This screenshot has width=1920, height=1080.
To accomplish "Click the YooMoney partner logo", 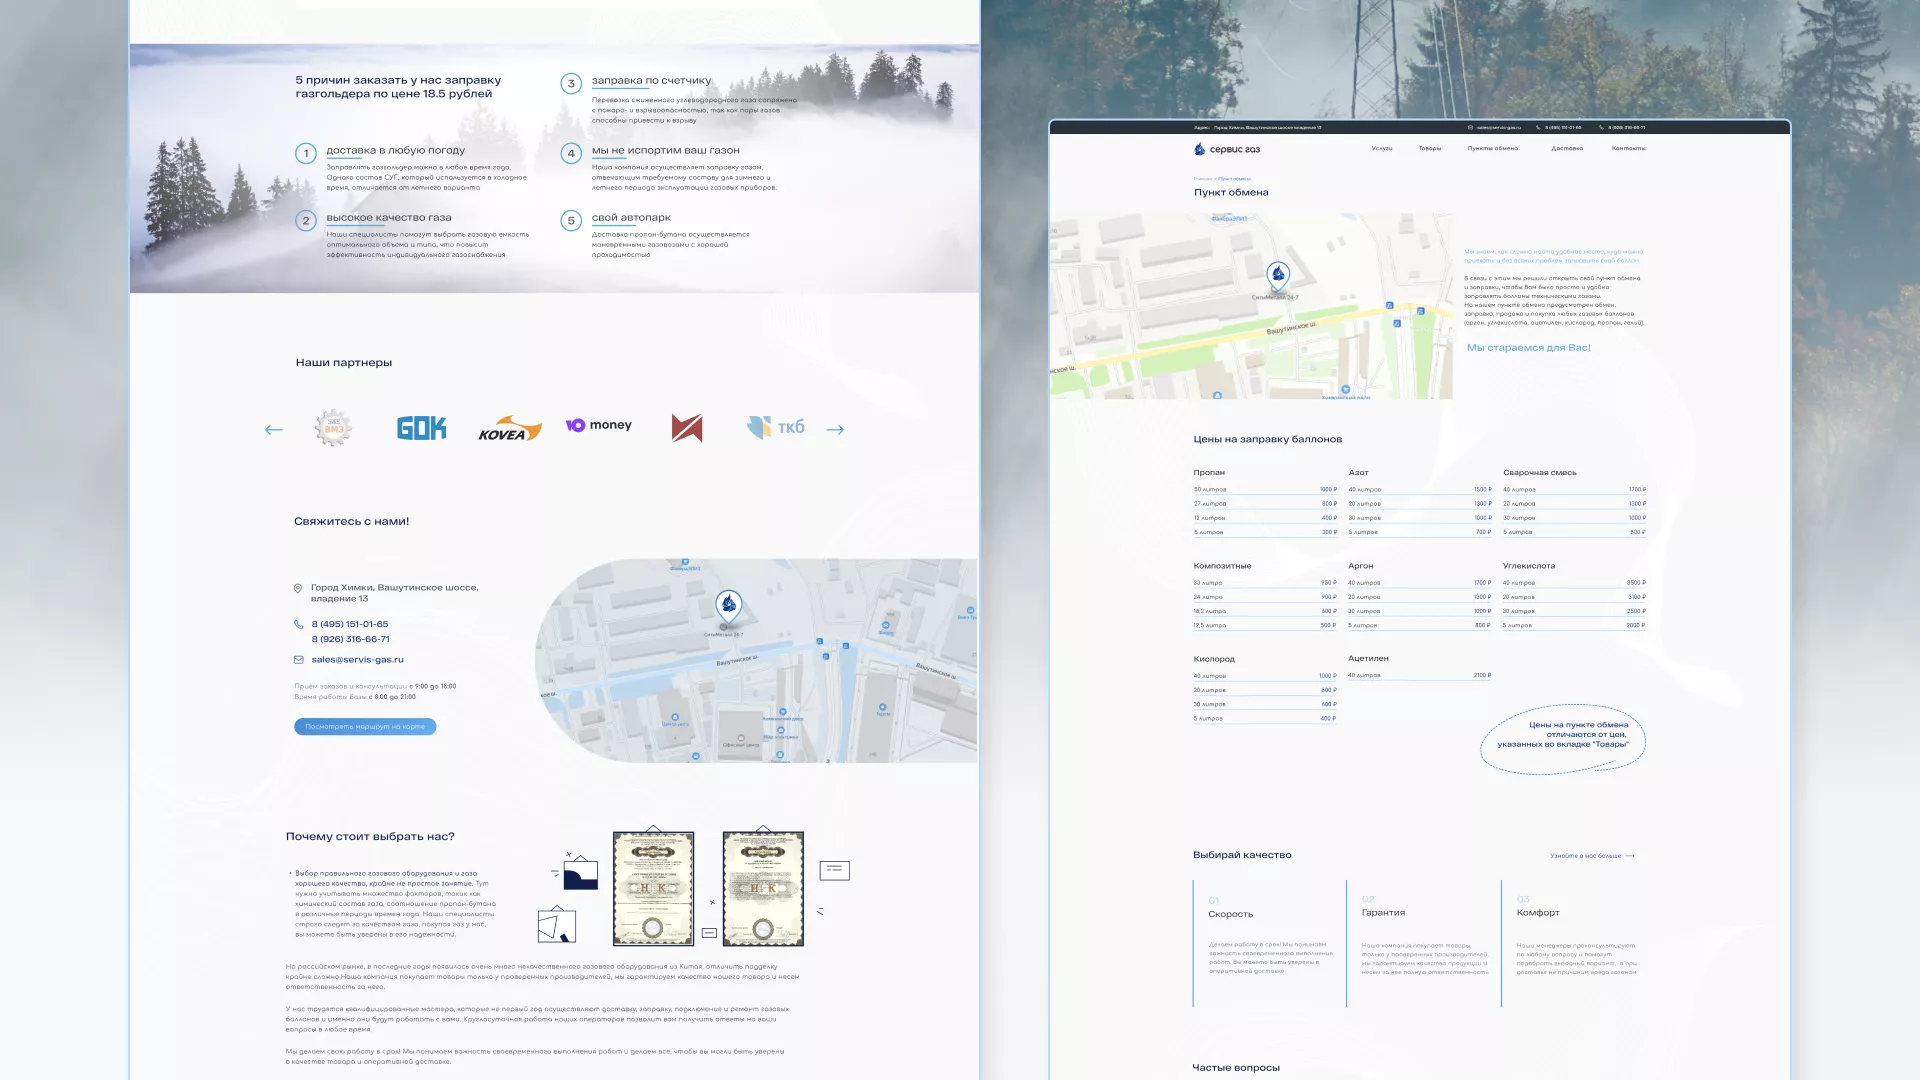I will click(599, 425).
